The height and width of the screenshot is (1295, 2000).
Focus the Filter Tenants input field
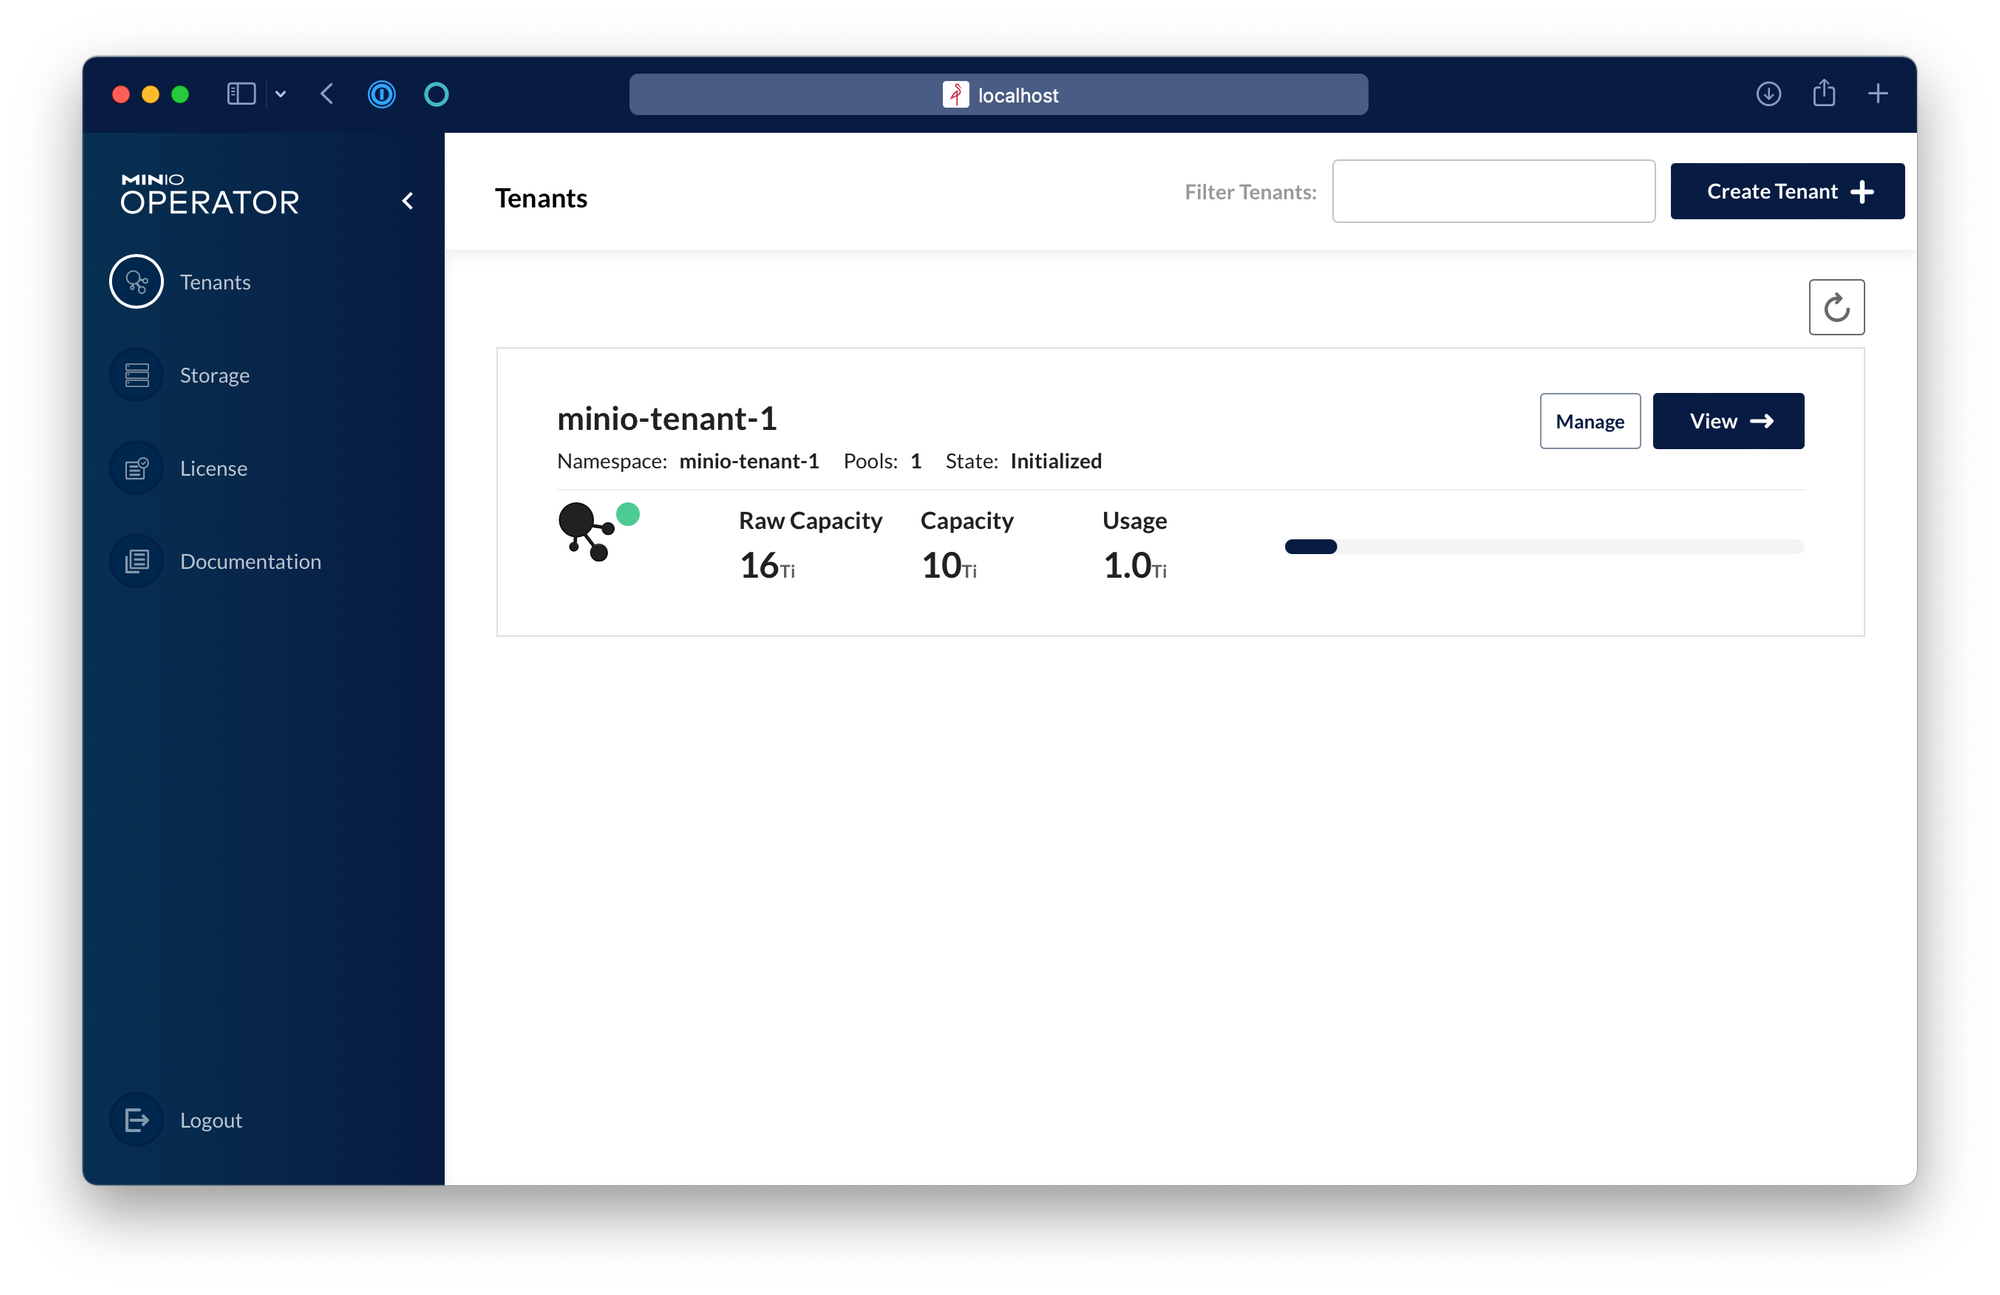pos(1493,191)
